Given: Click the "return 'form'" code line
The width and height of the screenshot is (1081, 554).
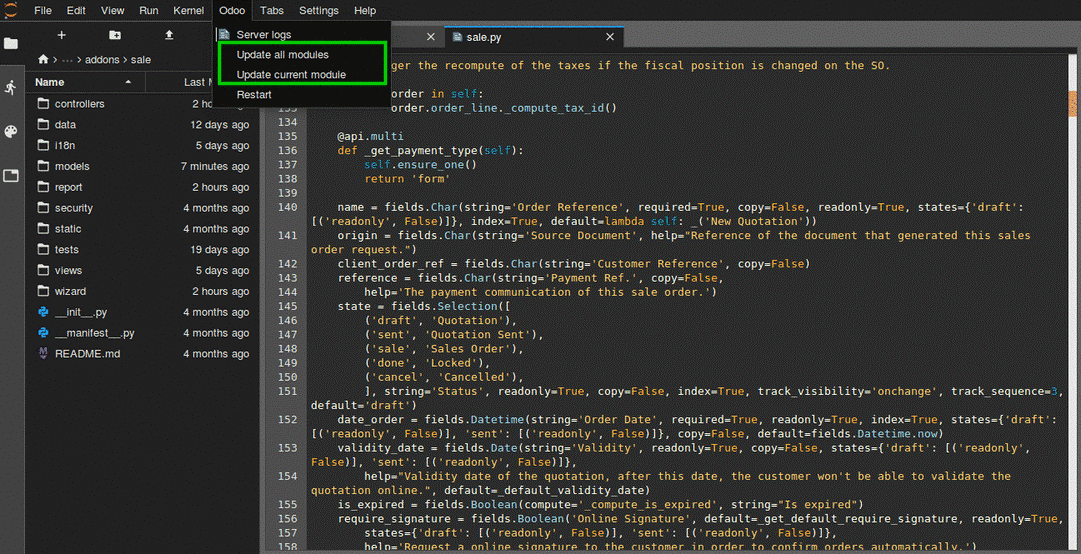Looking at the screenshot, I should click(407, 178).
